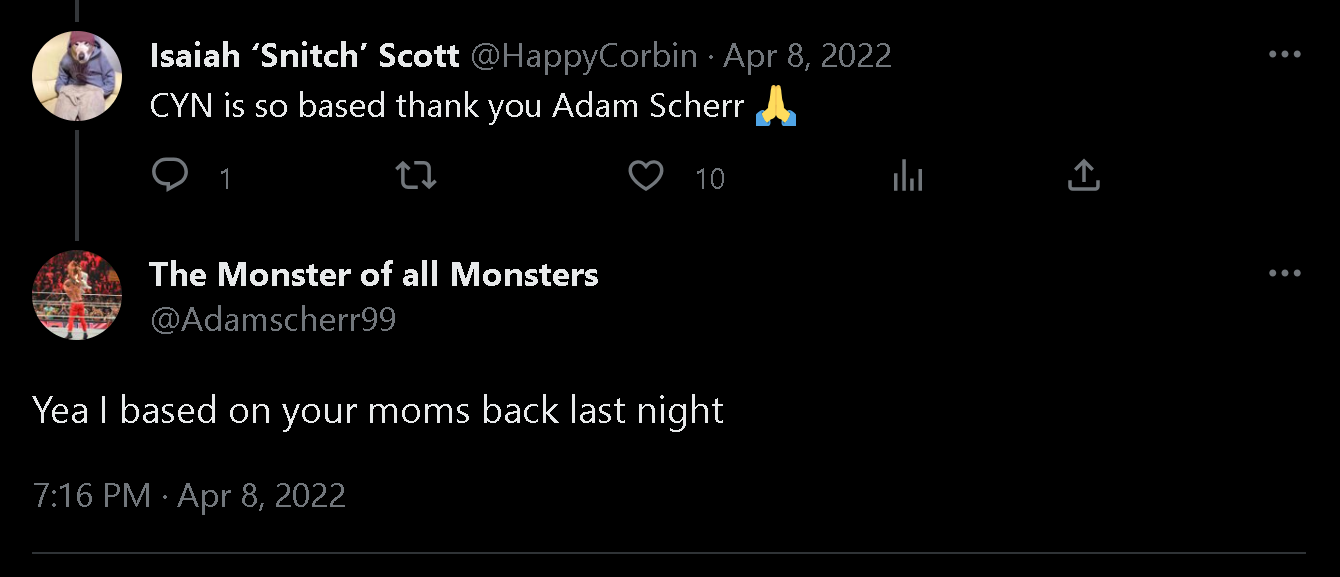
Task: Open The Monster of all Monsters avatar
Action: [77, 295]
